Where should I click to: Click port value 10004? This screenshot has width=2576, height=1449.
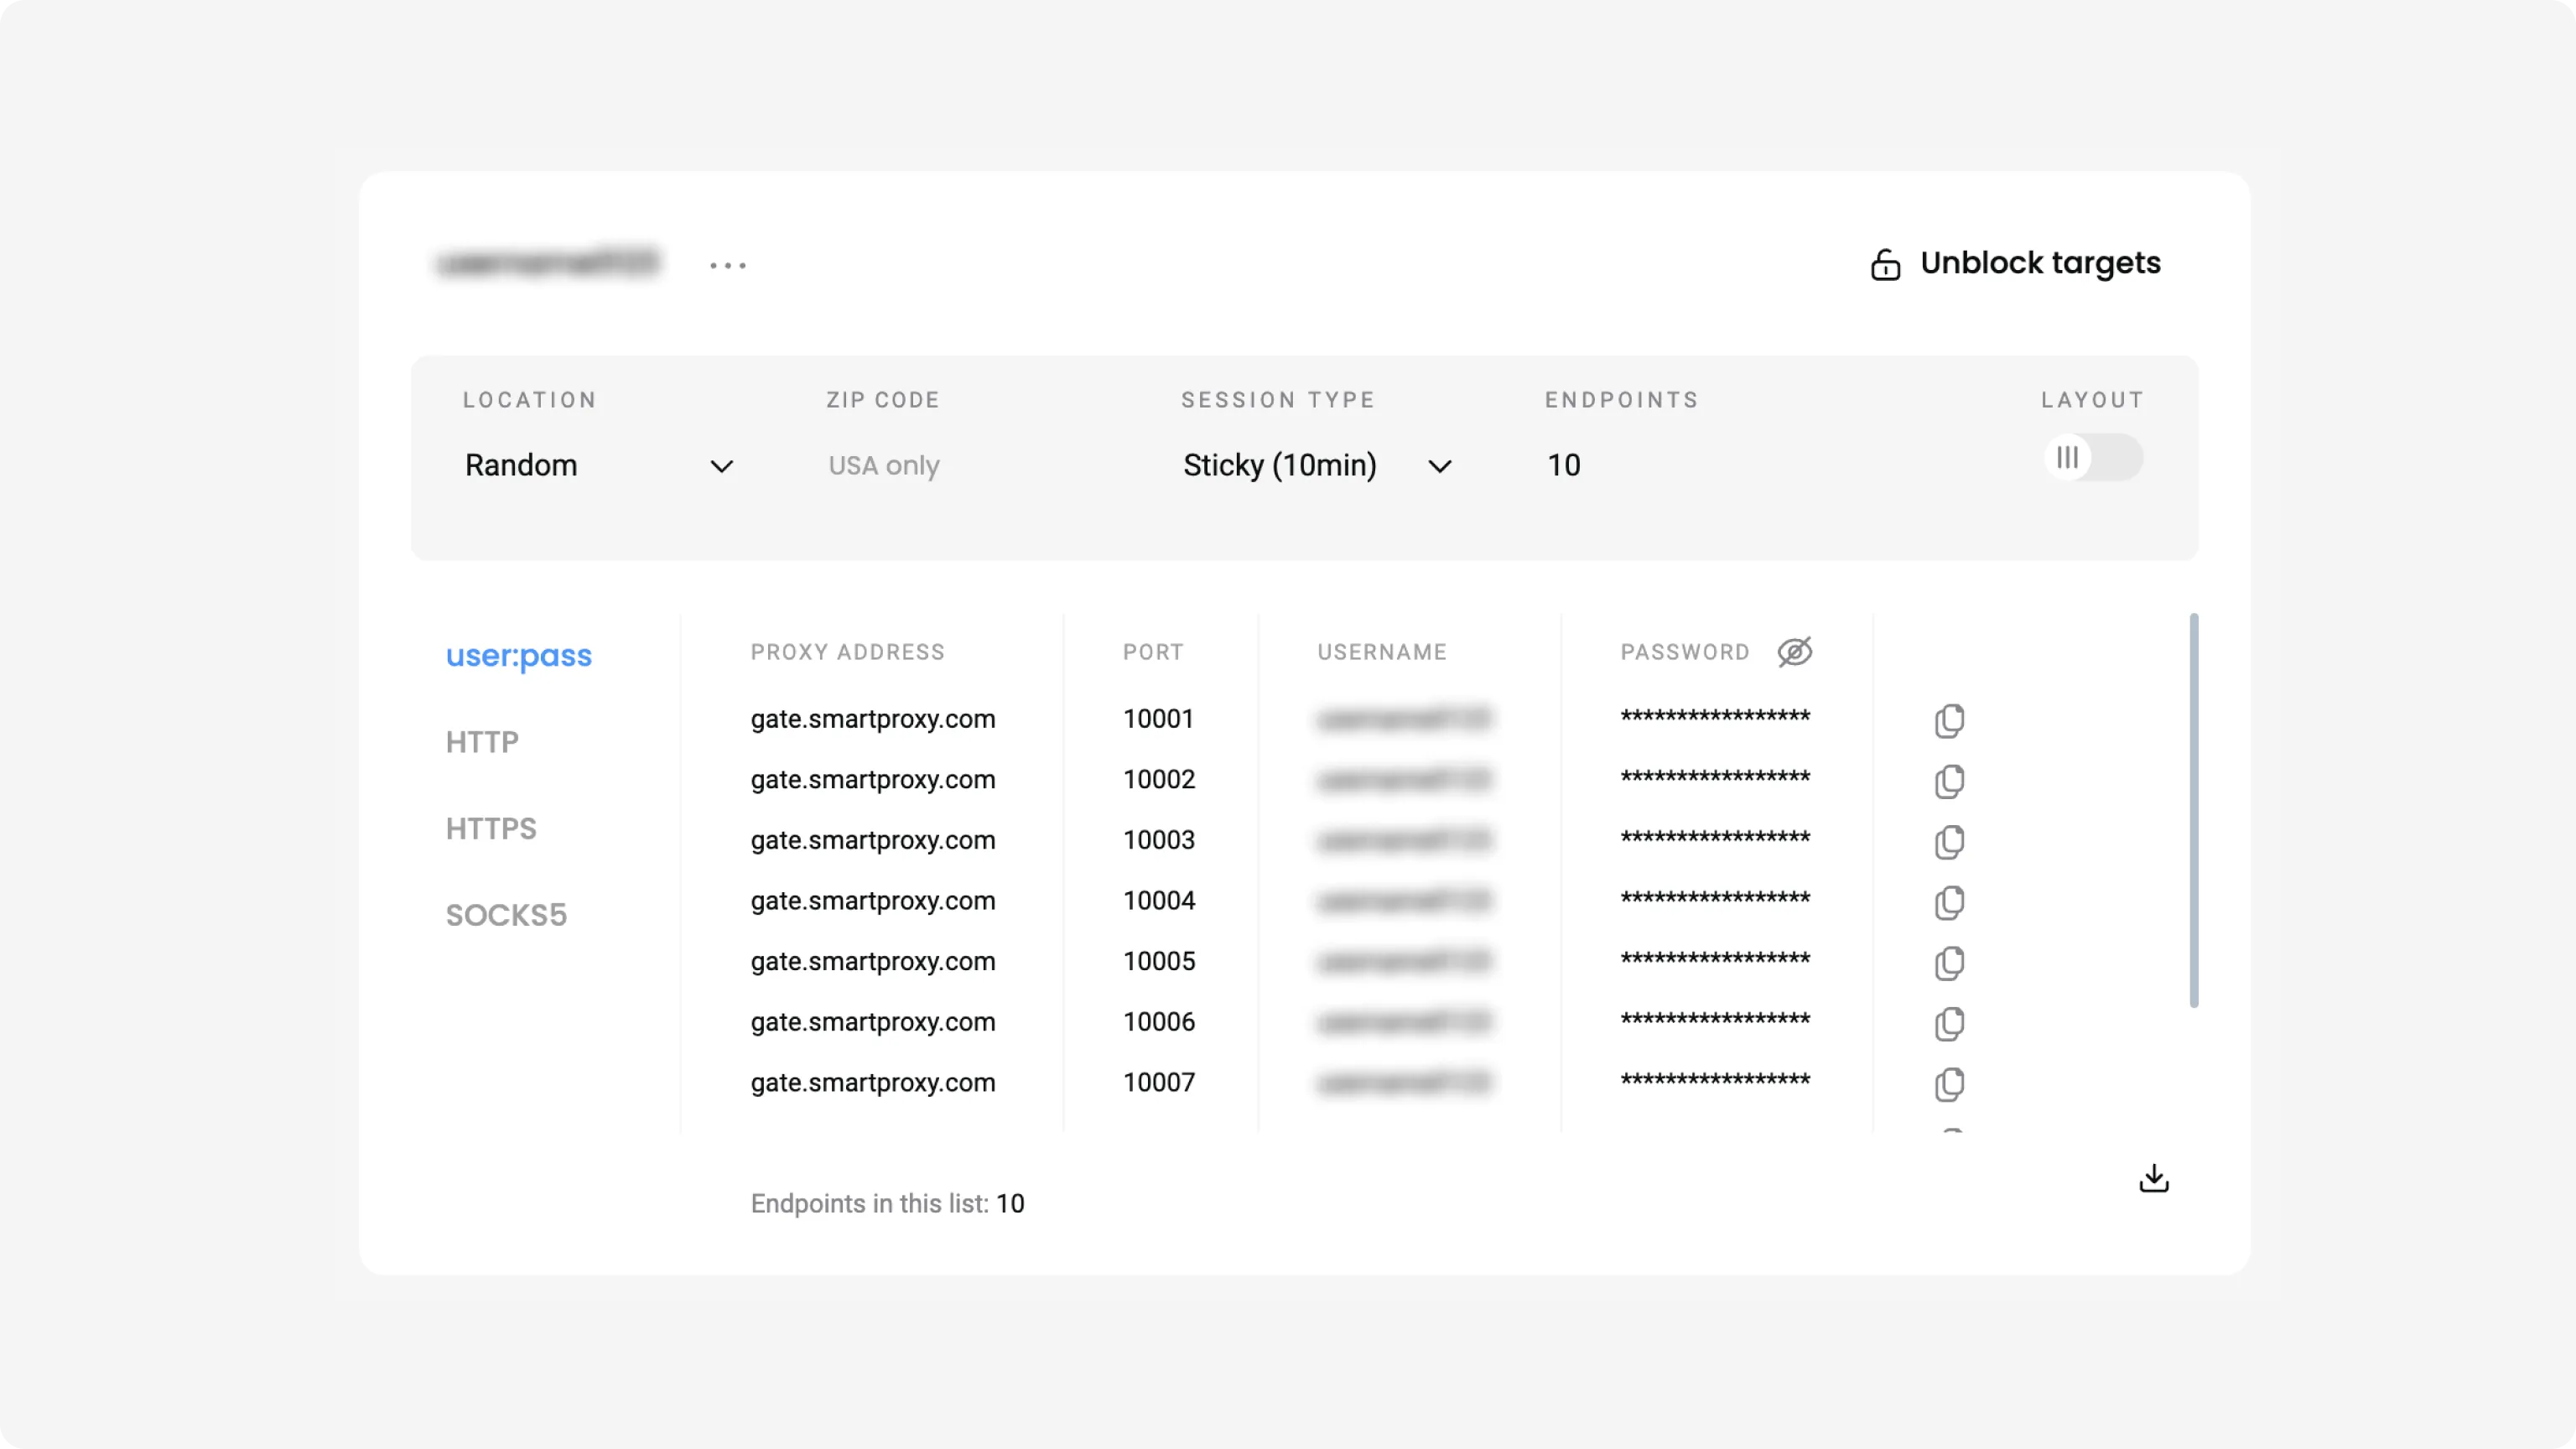(x=1158, y=900)
